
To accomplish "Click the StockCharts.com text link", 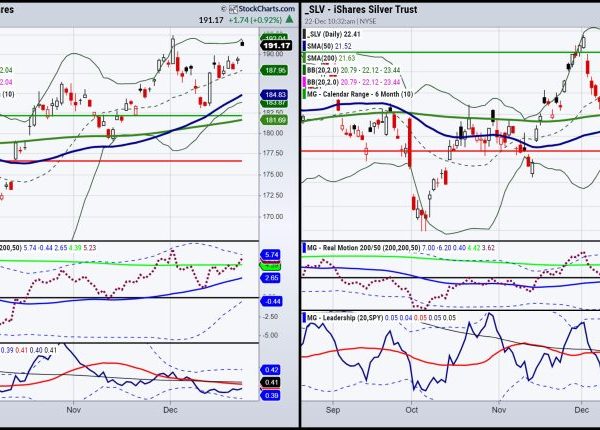I will click(267, 9).
